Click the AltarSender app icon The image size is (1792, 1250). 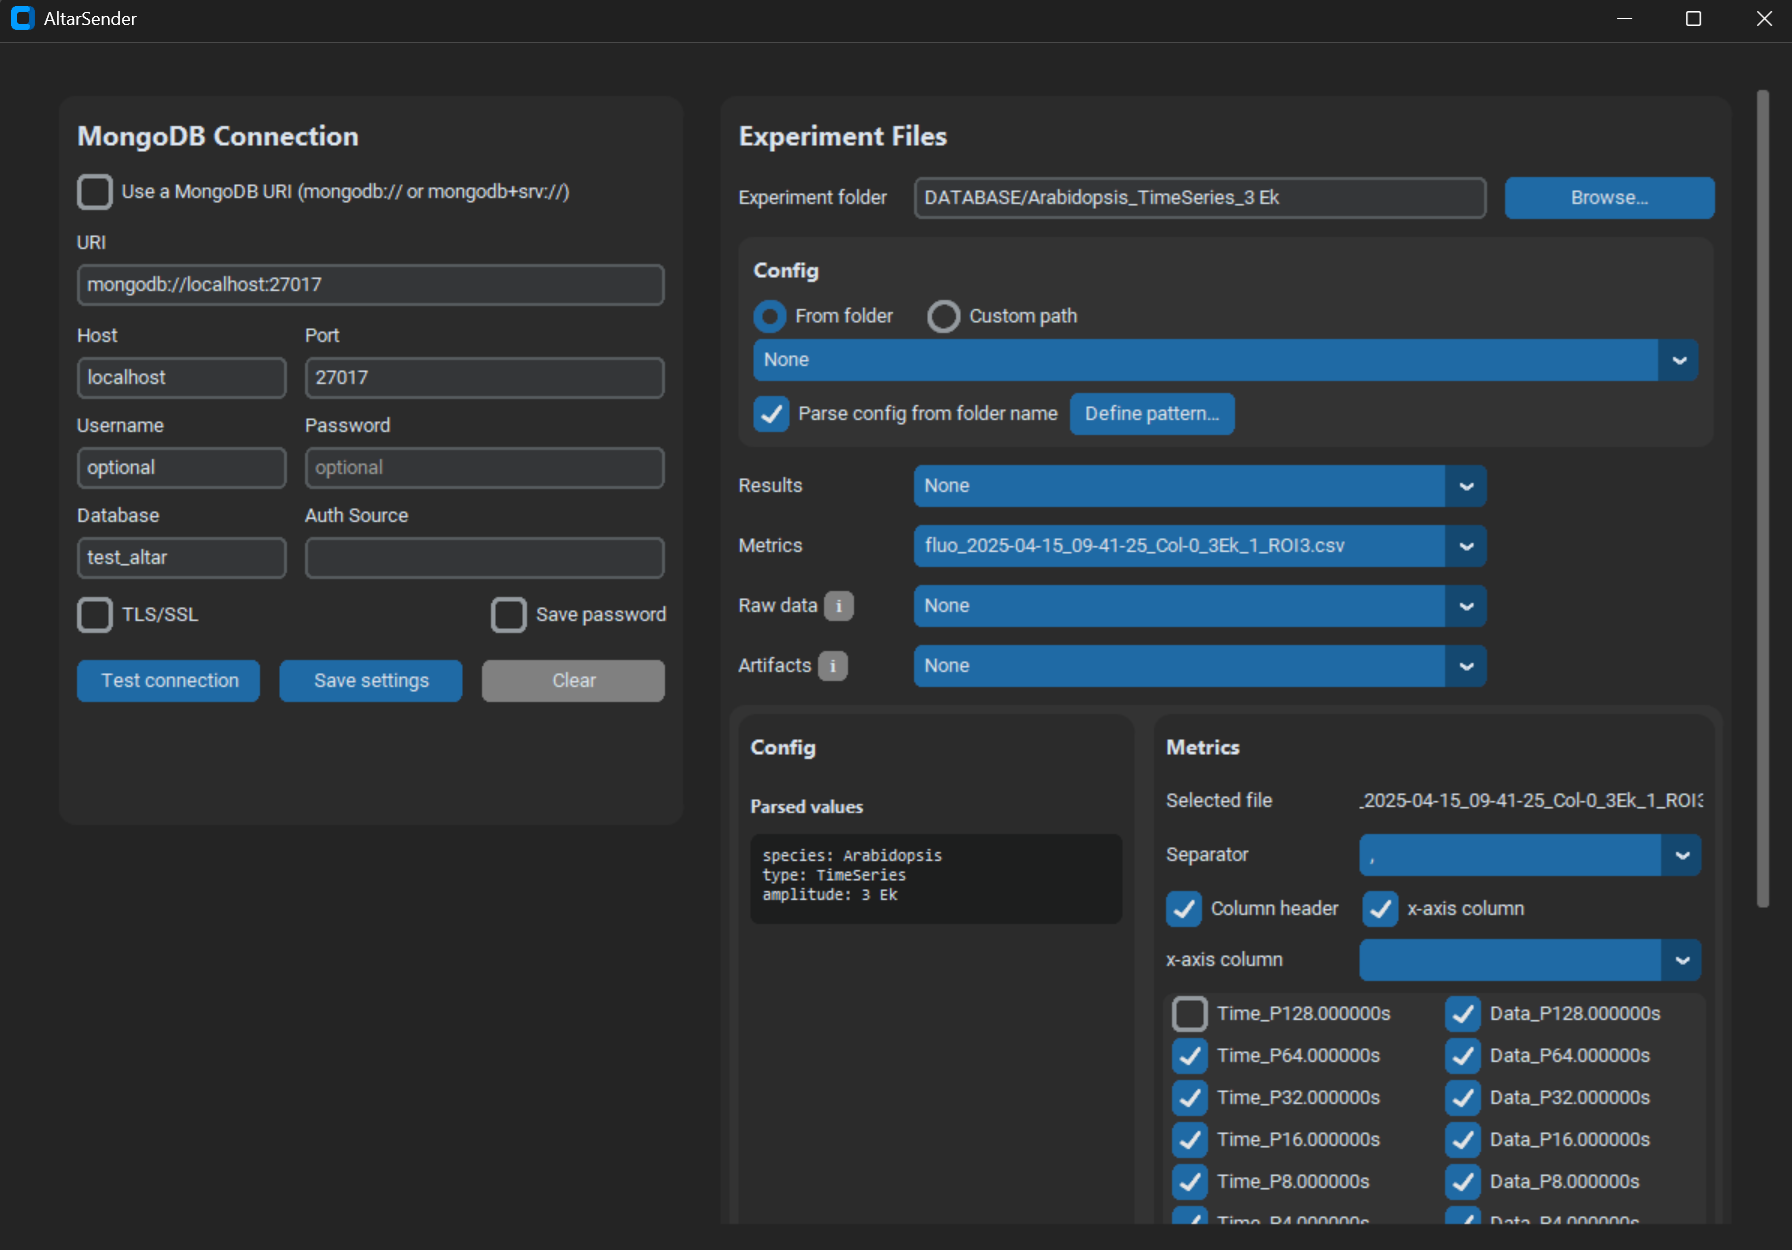(21, 18)
